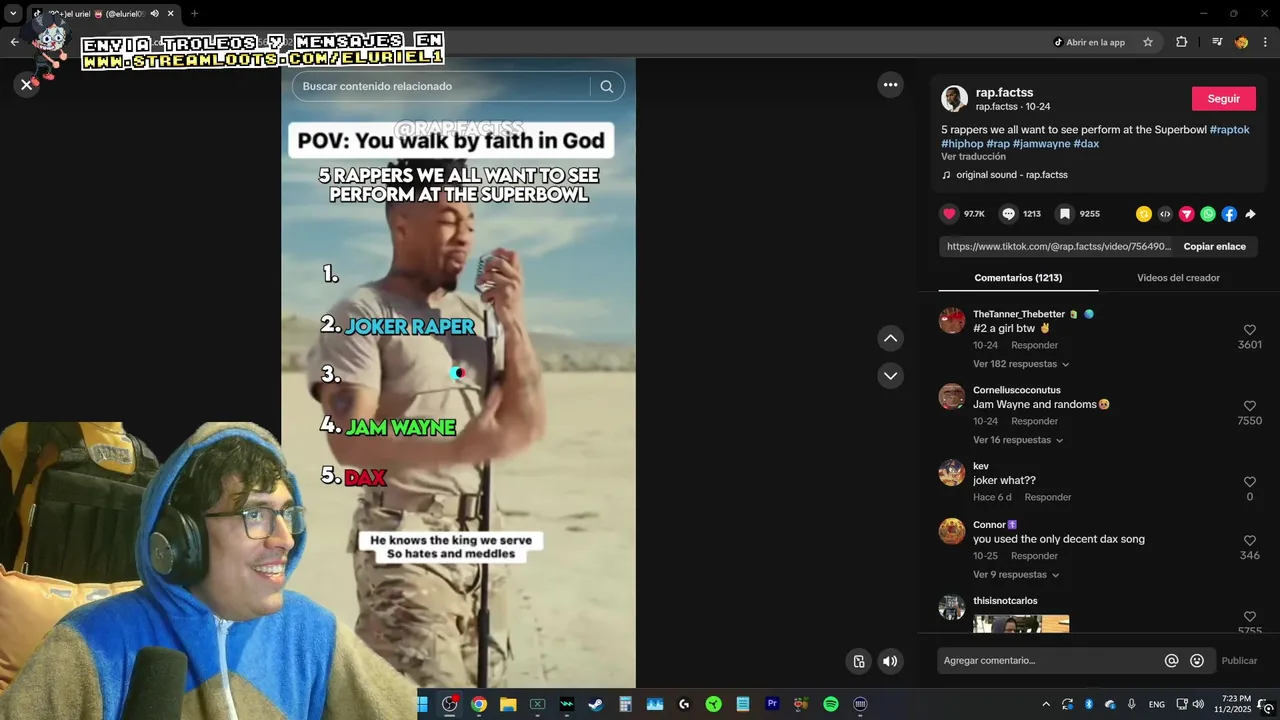Screen dimensions: 1280x720
Task: Open comments bubble icon
Action: click(1008, 214)
